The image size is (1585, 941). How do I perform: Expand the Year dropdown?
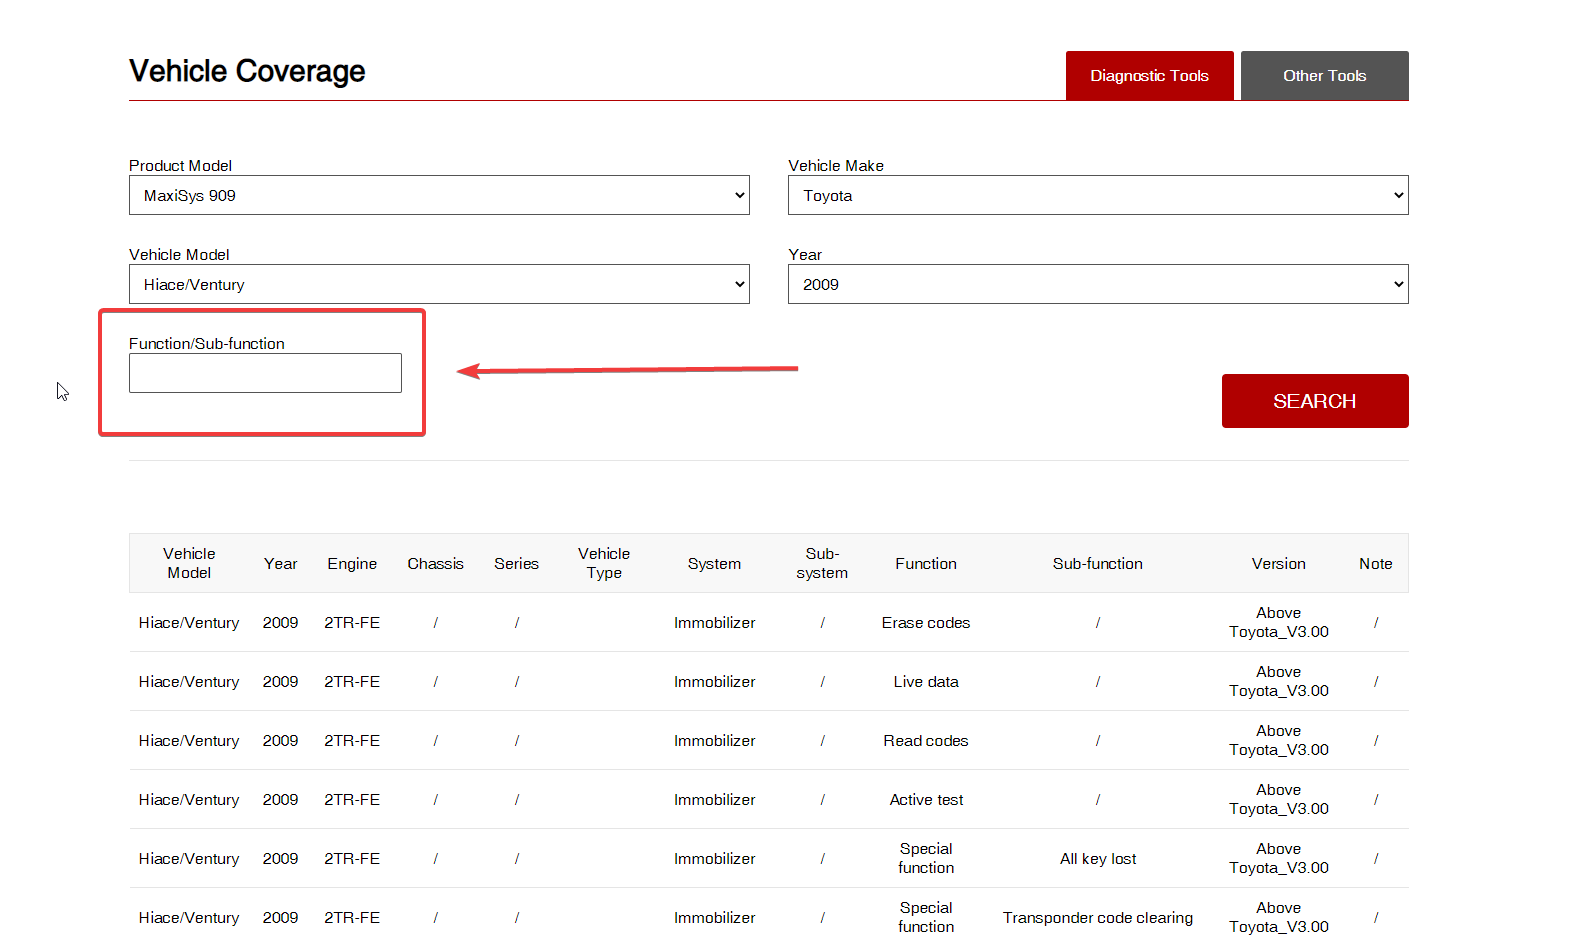pyautogui.click(x=1097, y=285)
